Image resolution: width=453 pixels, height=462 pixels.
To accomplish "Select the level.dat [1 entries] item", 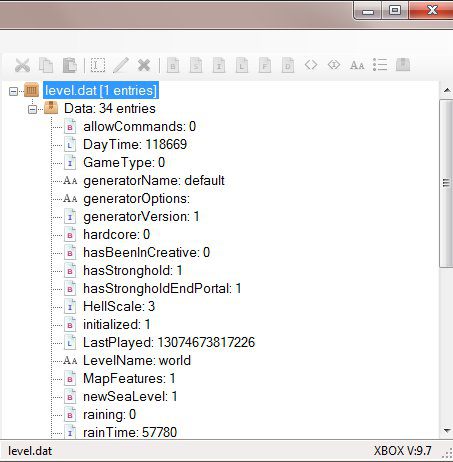I will point(101,90).
